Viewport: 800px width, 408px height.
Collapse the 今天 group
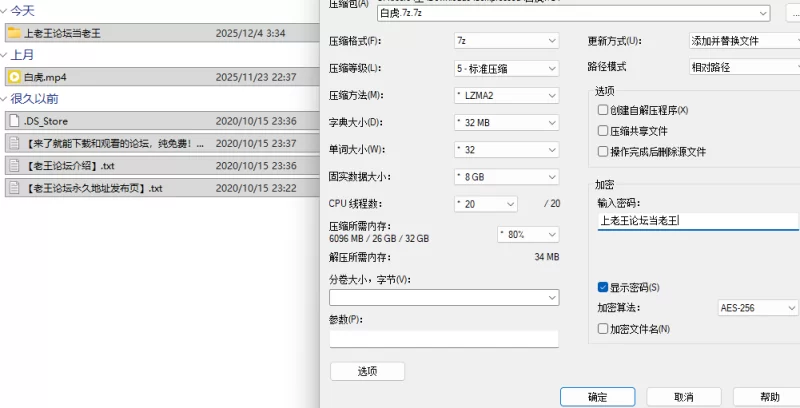[x=4, y=11]
